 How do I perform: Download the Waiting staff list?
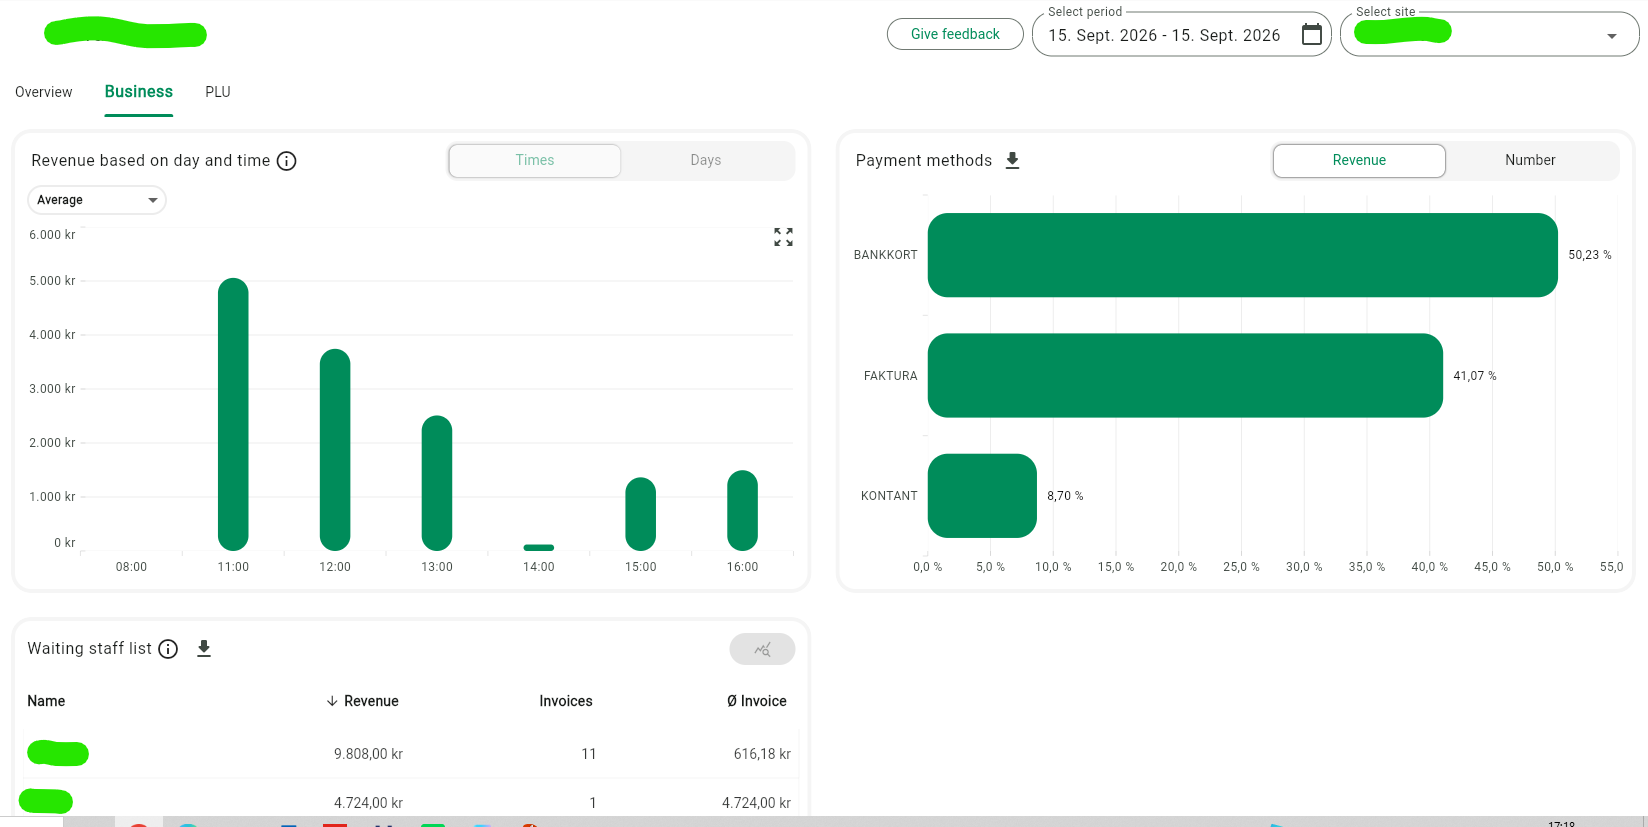[204, 649]
